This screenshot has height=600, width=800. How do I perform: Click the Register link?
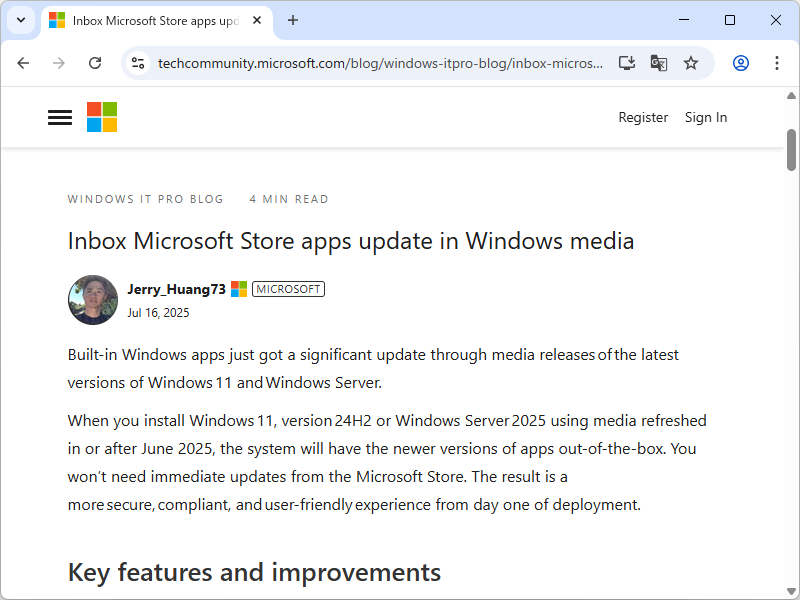pos(643,117)
